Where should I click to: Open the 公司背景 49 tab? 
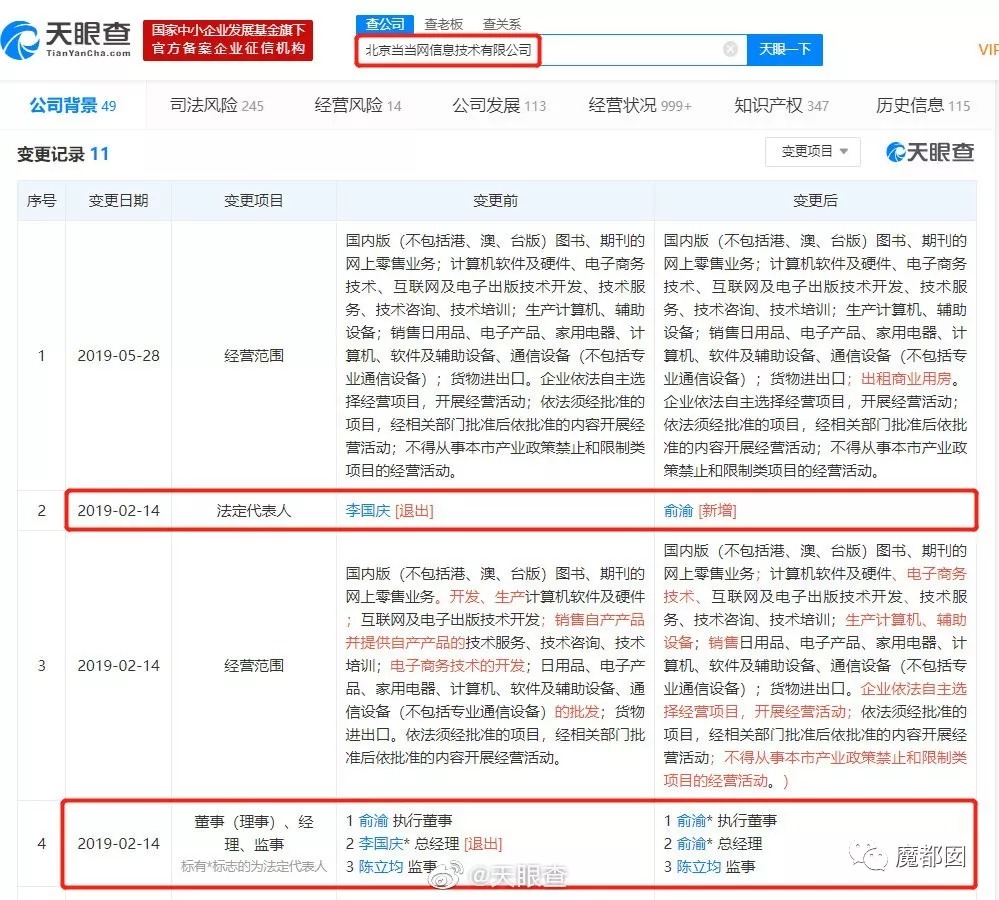pyautogui.click(x=73, y=105)
